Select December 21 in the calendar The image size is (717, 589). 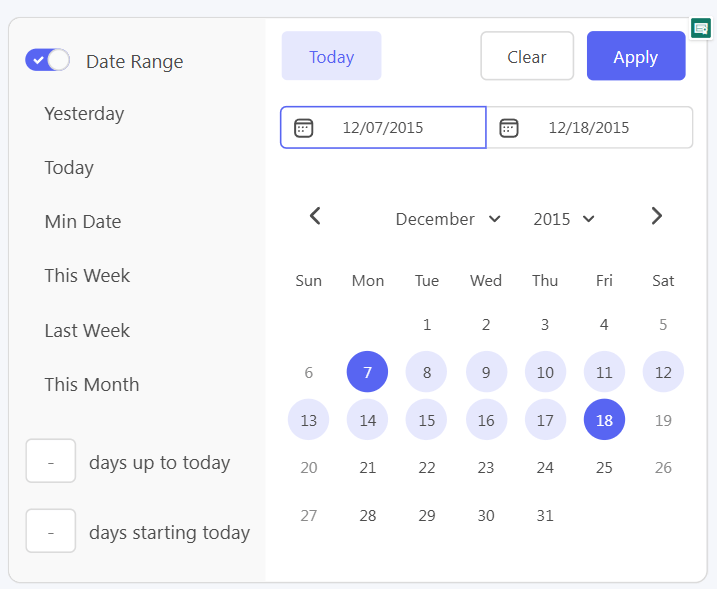click(368, 467)
